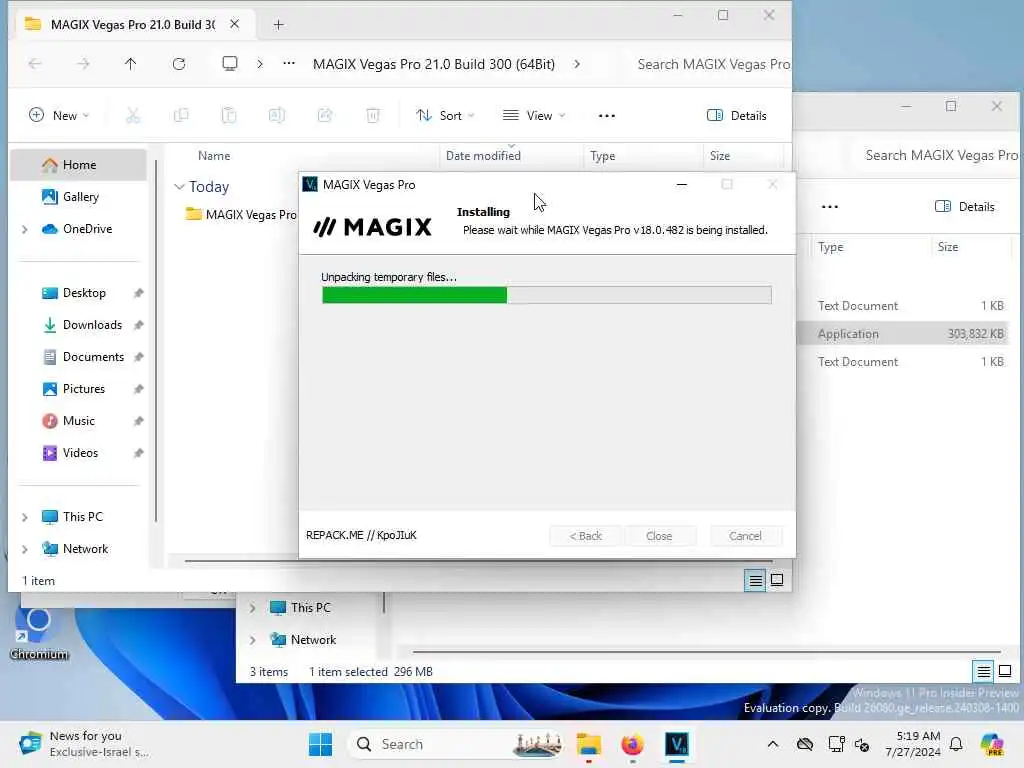This screenshot has width=1024, height=768.
Task: Close the MAGIX Vegas Pro Explorer tab
Action: [x=234, y=24]
